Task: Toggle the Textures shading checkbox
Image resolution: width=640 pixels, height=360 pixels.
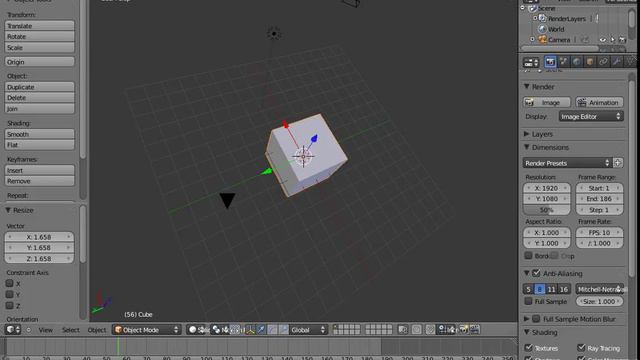Action: click(529, 348)
